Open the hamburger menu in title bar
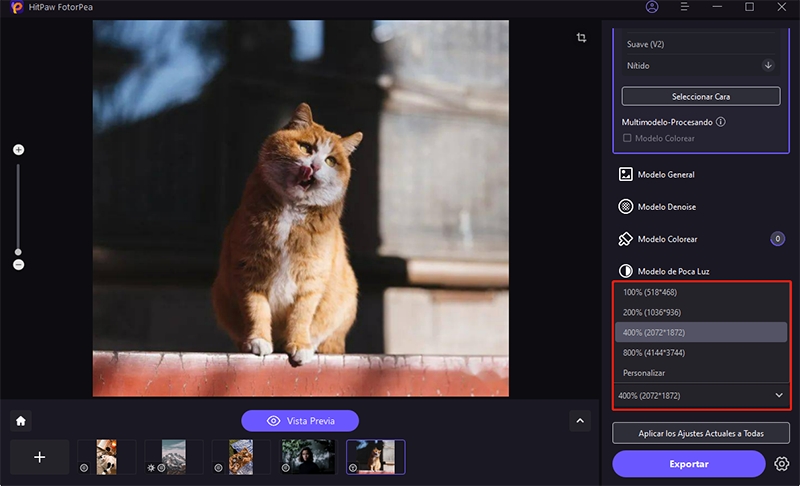 (685, 7)
